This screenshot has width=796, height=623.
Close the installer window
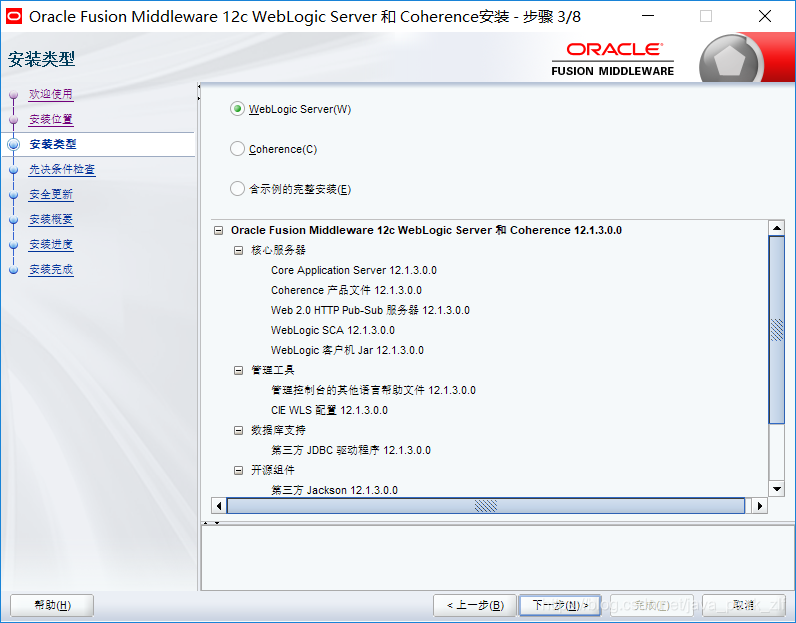tap(765, 16)
